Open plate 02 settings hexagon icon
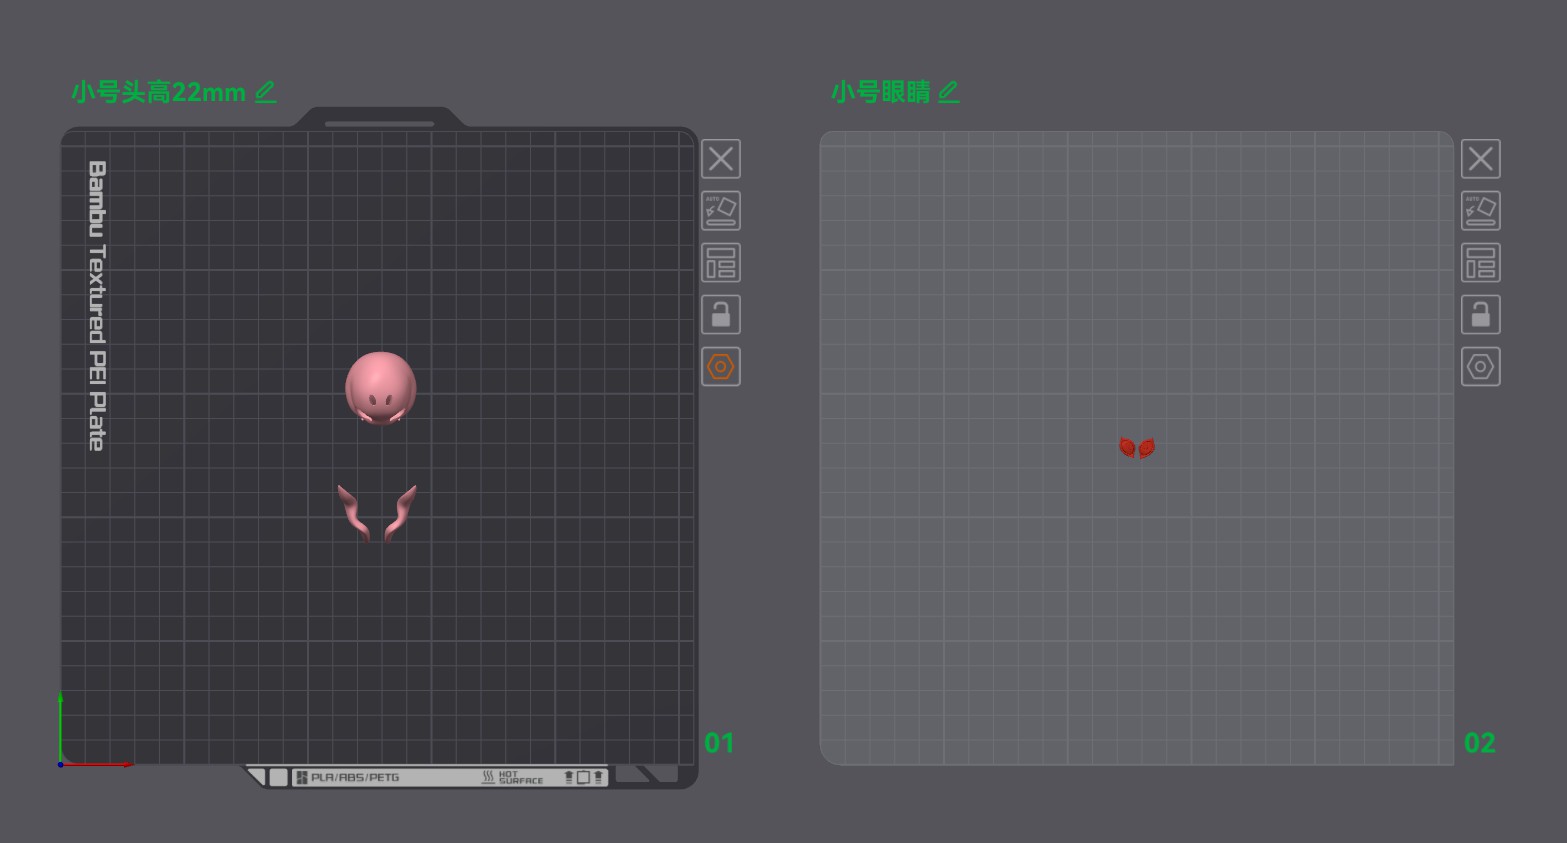Viewport: 1567px width, 843px height. tap(1480, 367)
